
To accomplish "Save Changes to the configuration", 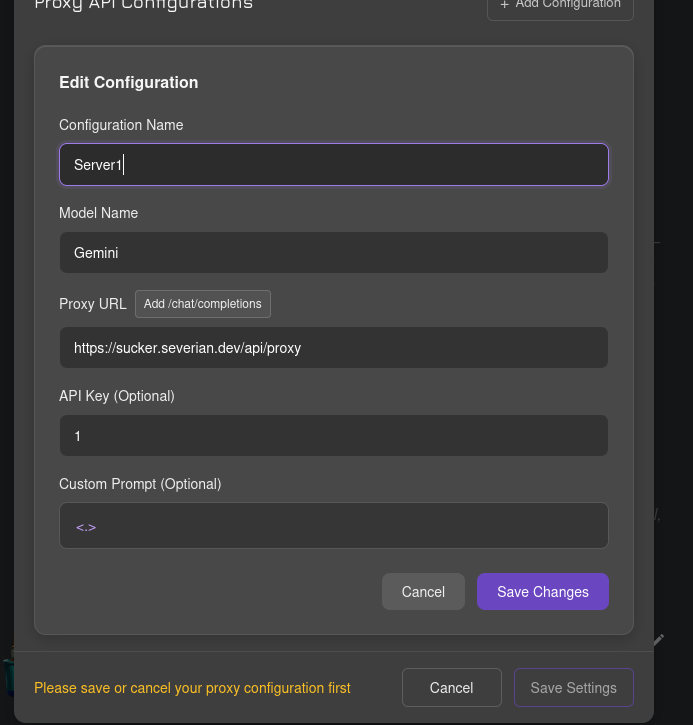I will coord(542,592).
